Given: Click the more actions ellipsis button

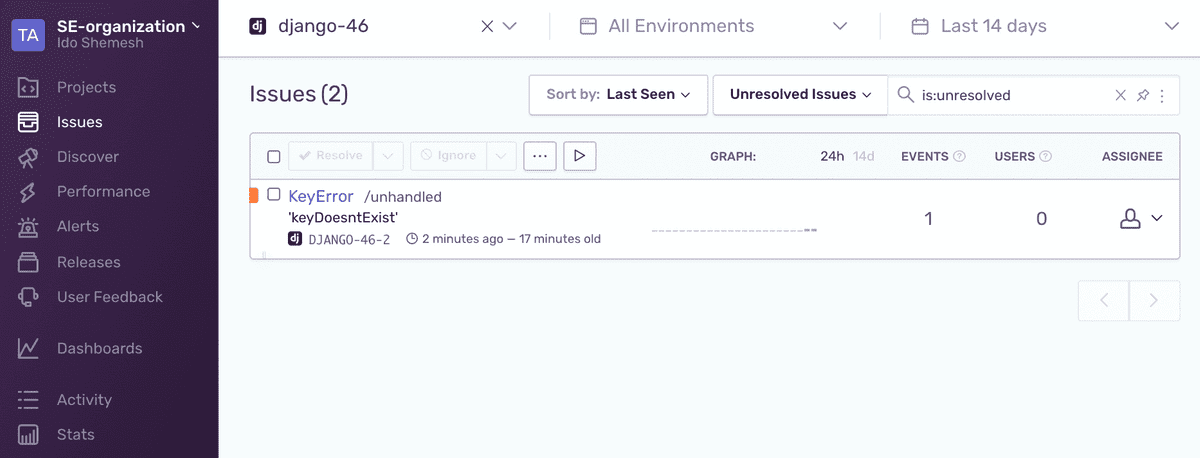Looking at the screenshot, I should (x=540, y=156).
